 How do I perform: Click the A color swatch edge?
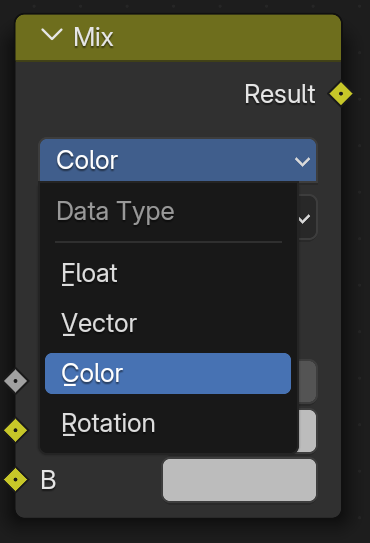pyautogui.click(x=307, y=431)
